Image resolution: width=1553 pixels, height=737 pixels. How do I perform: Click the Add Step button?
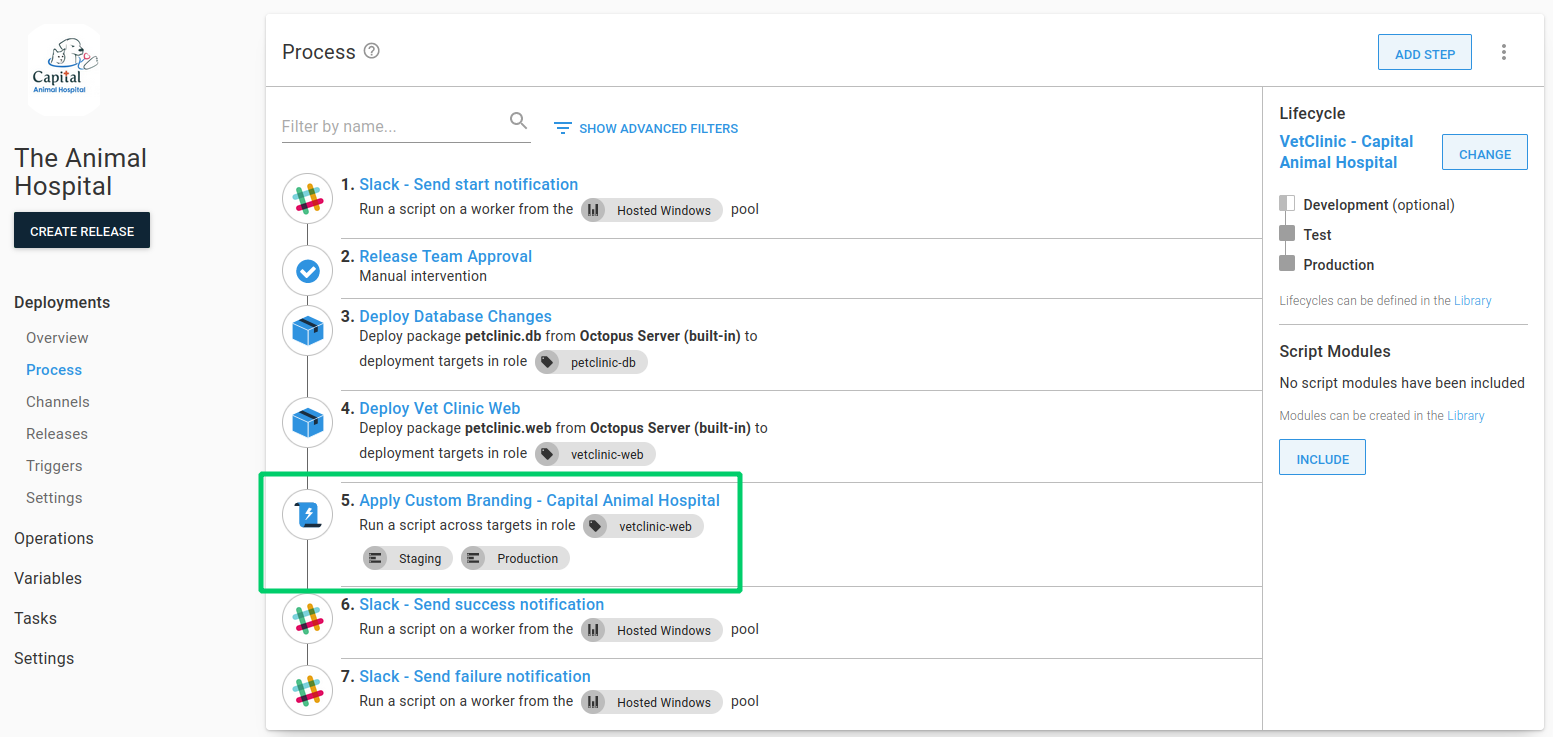1424,52
